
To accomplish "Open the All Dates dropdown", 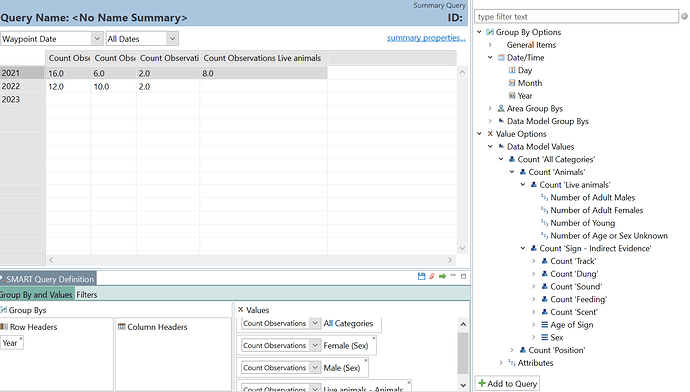I will 172,39.
